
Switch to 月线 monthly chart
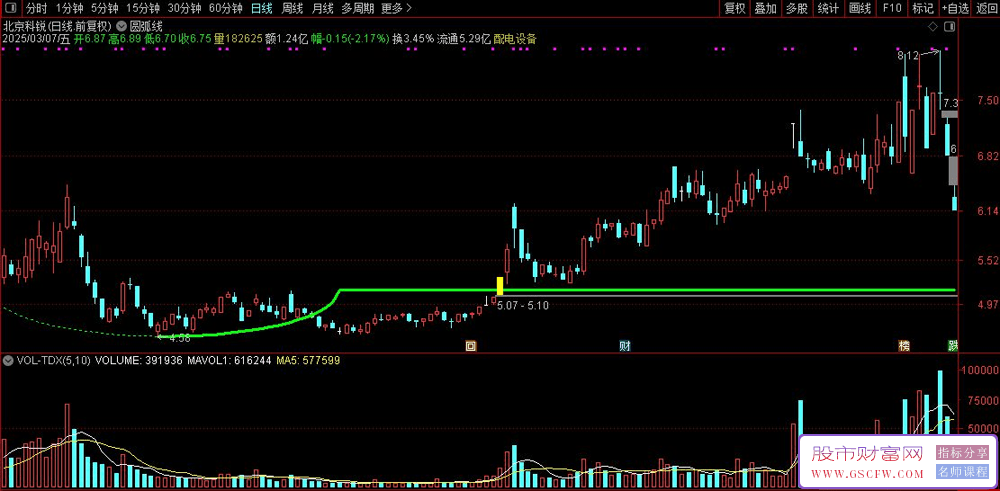pyautogui.click(x=323, y=8)
